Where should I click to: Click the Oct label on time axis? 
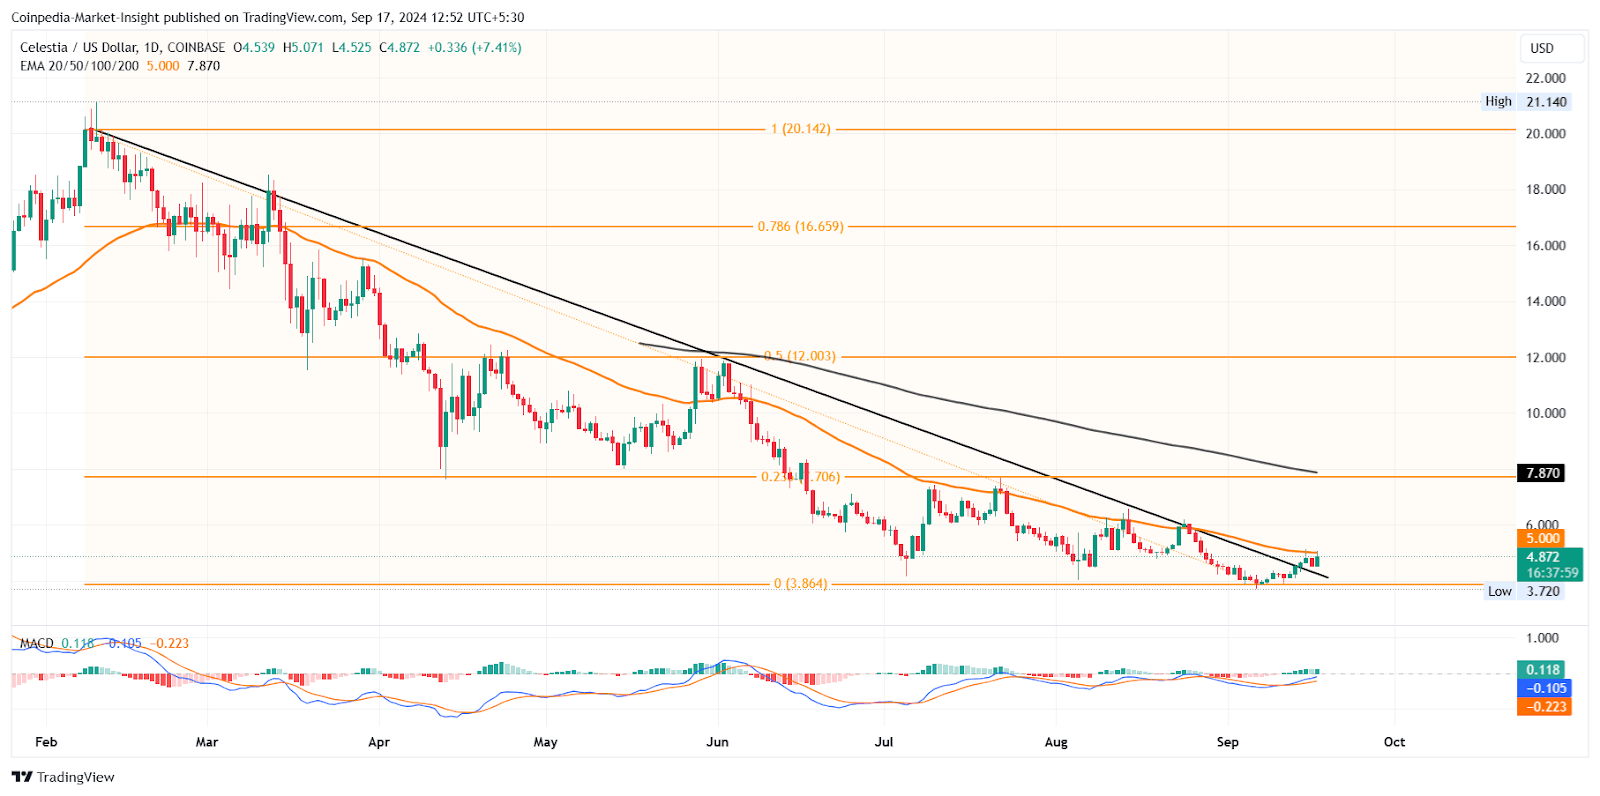click(x=1394, y=742)
